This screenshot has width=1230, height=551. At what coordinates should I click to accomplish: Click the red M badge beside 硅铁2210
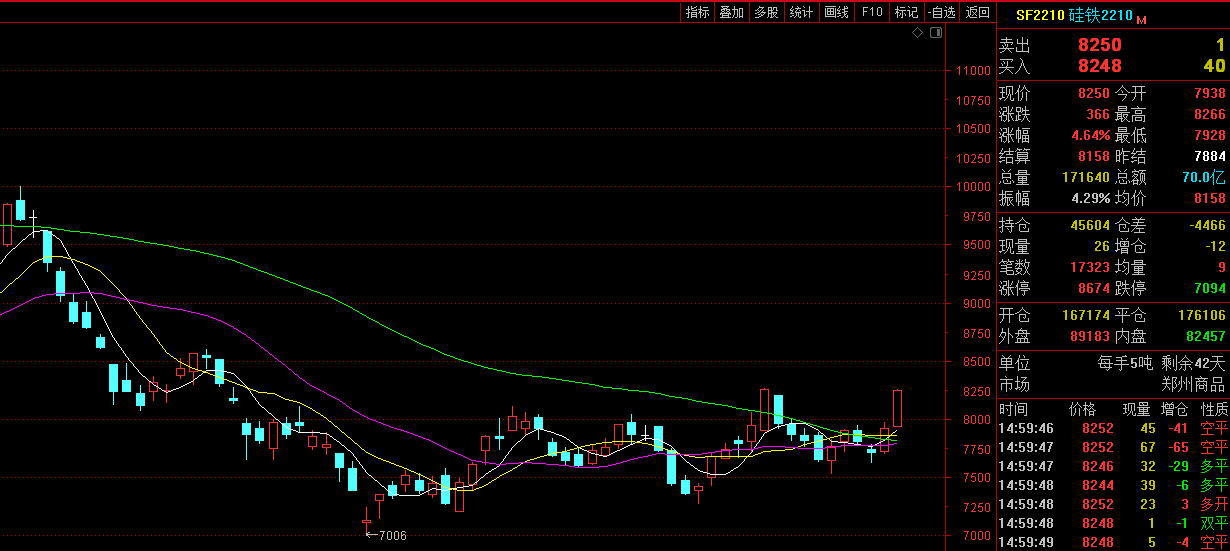point(1142,19)
